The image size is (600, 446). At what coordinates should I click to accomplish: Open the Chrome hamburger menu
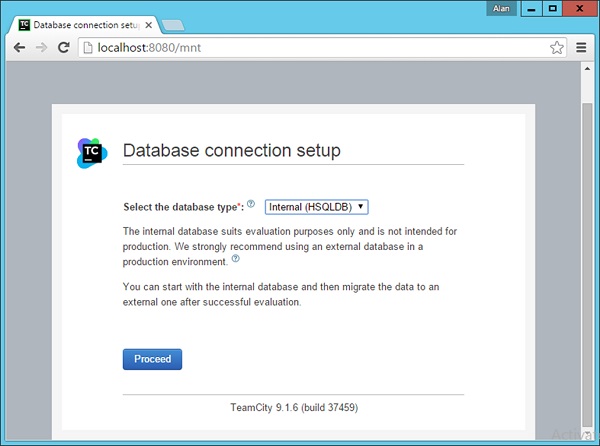click(x=582, y=47)
